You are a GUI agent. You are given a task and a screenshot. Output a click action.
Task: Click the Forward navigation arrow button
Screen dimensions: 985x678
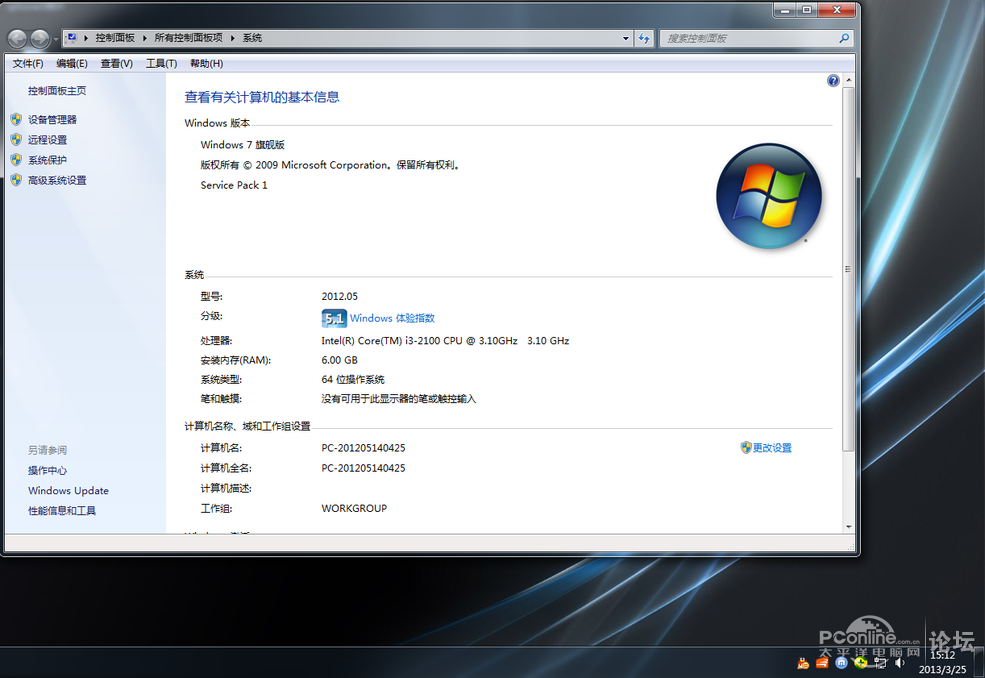pos(40,39)
